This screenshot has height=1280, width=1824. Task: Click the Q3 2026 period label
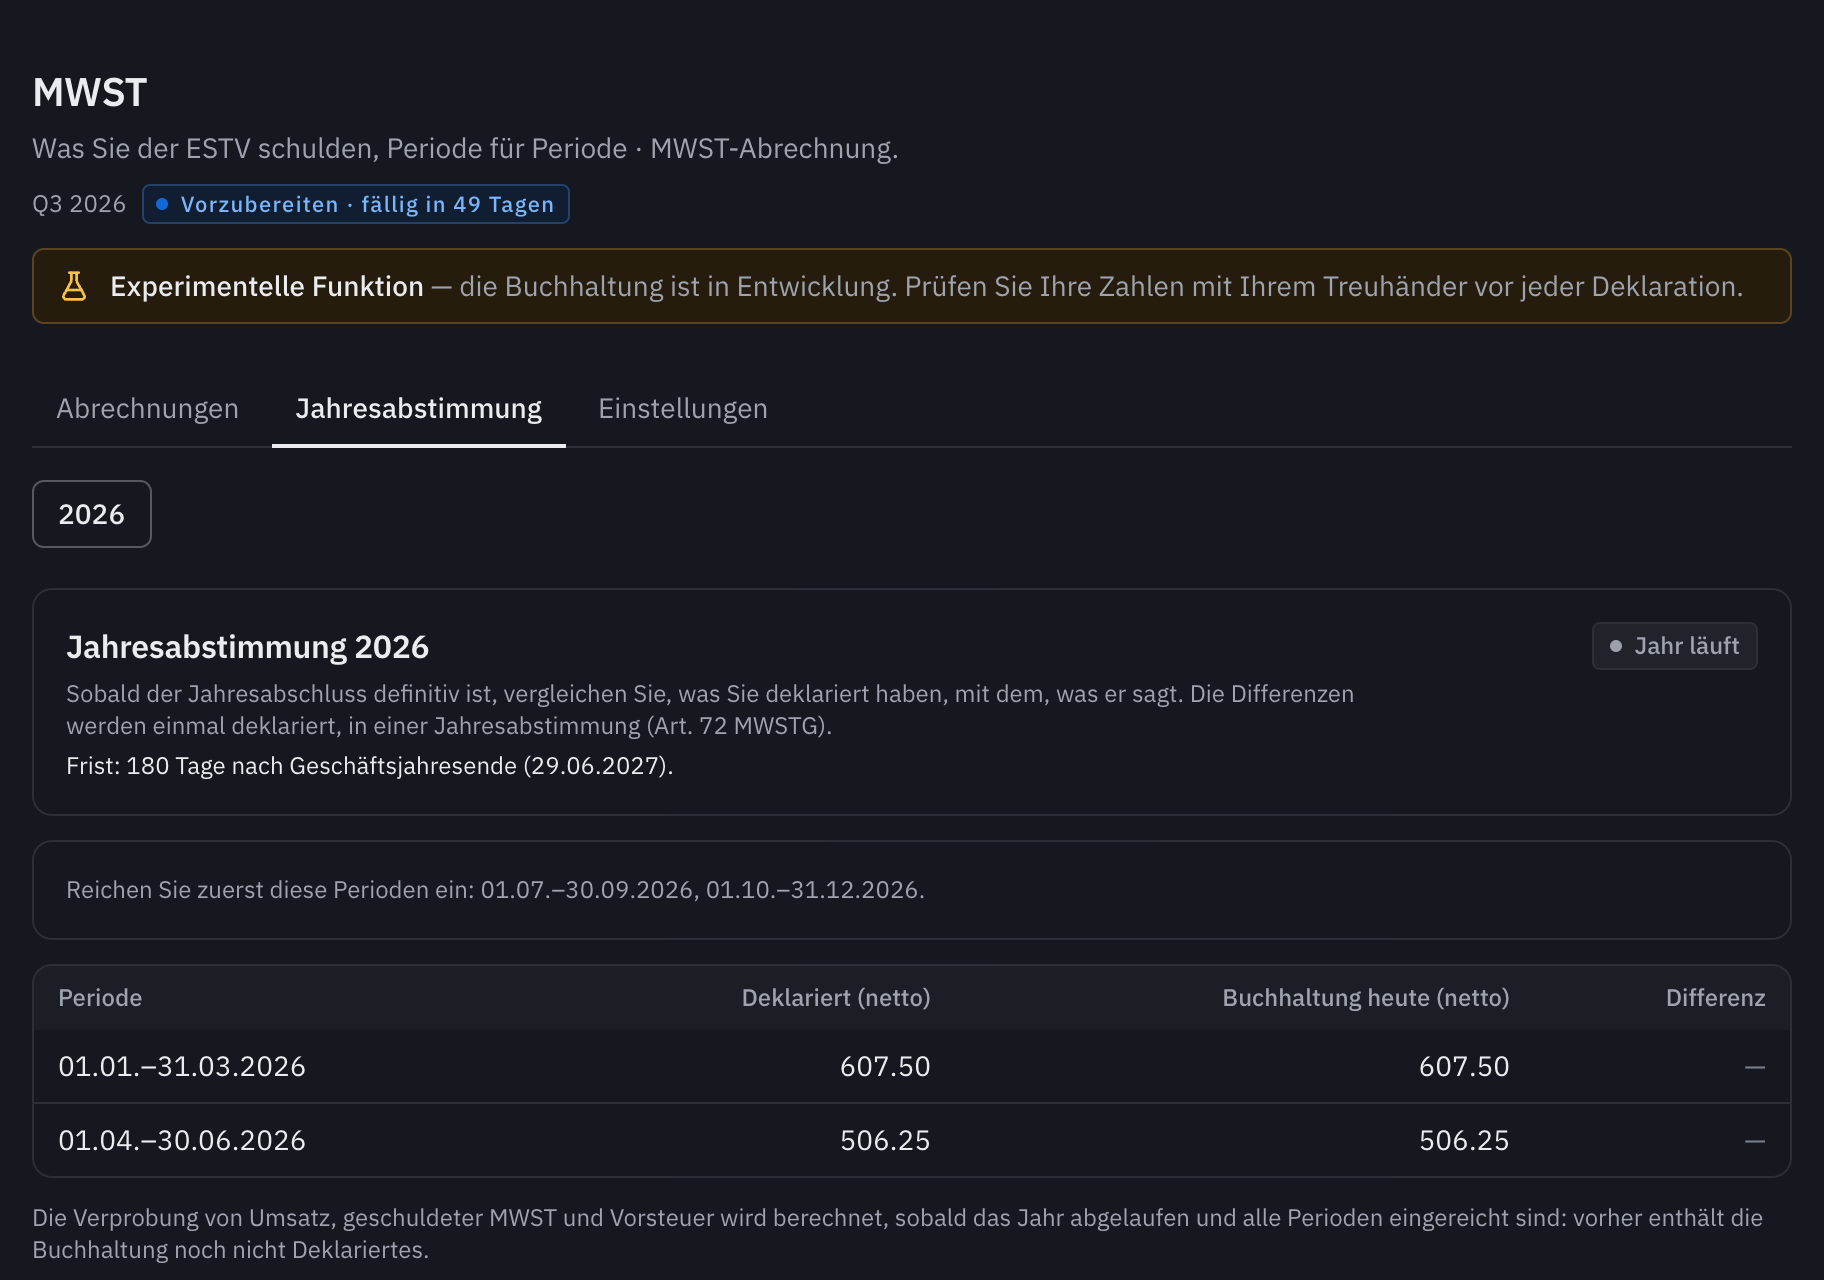79,204
